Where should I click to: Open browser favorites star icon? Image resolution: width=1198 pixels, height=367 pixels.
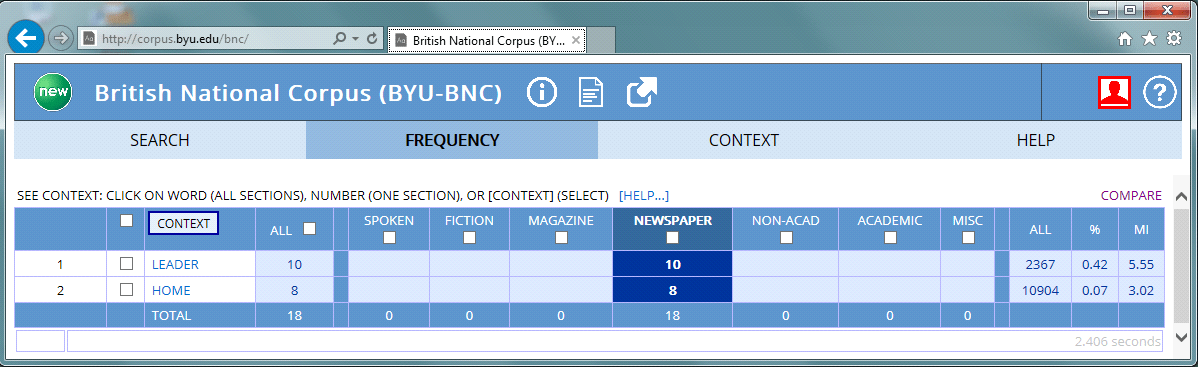coord(1149,39)
